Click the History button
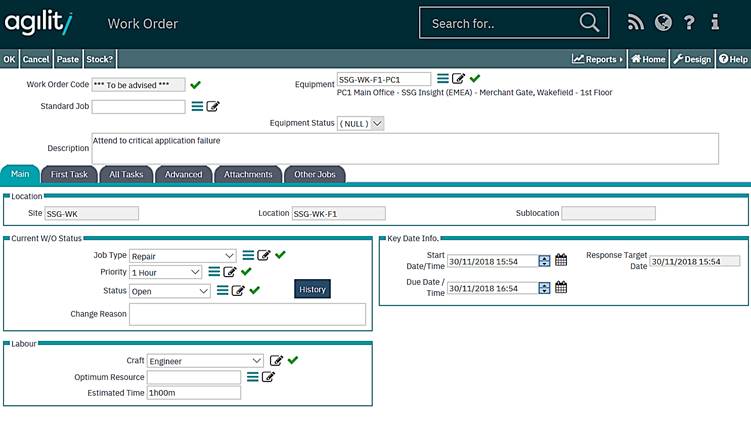Screen dimensions: 751x422 312,289
